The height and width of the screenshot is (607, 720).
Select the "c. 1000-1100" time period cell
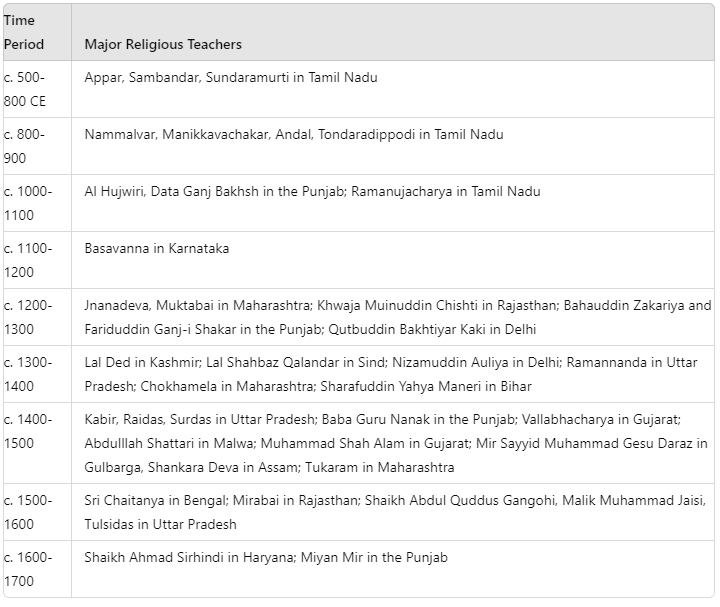point(28,203)
